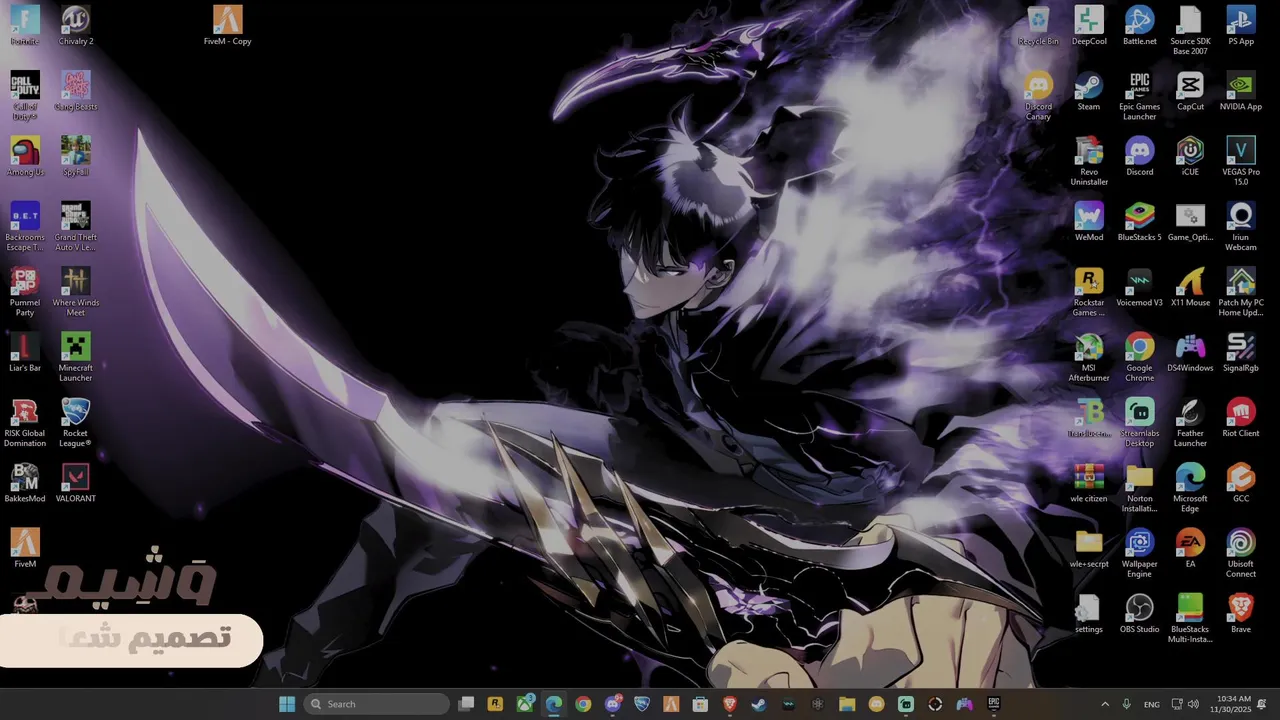Open the Epic Games Launcher desktop icon
The height and width of the screenshot is (720, 1280).
tap(1140, 95)
